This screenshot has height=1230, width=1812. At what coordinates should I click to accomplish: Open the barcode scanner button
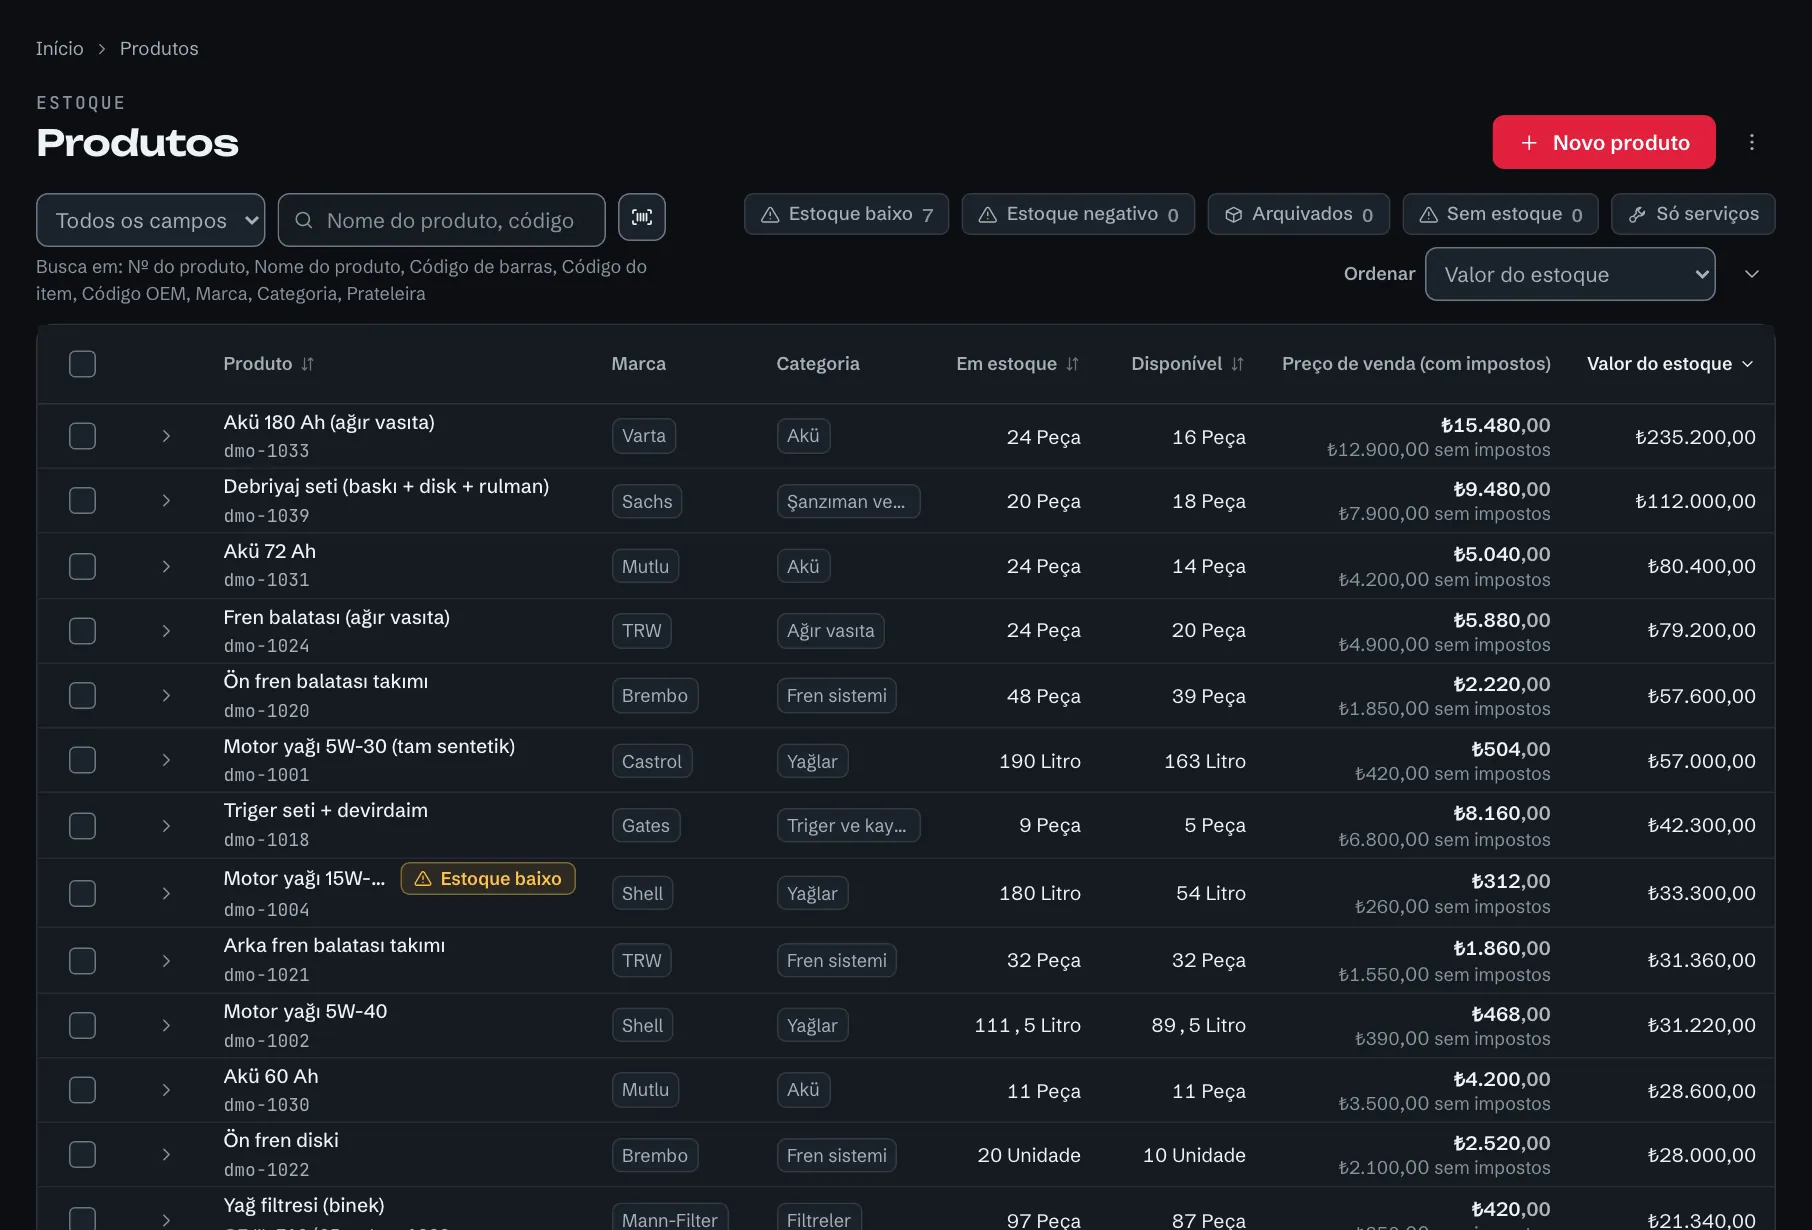coord(642,217)
